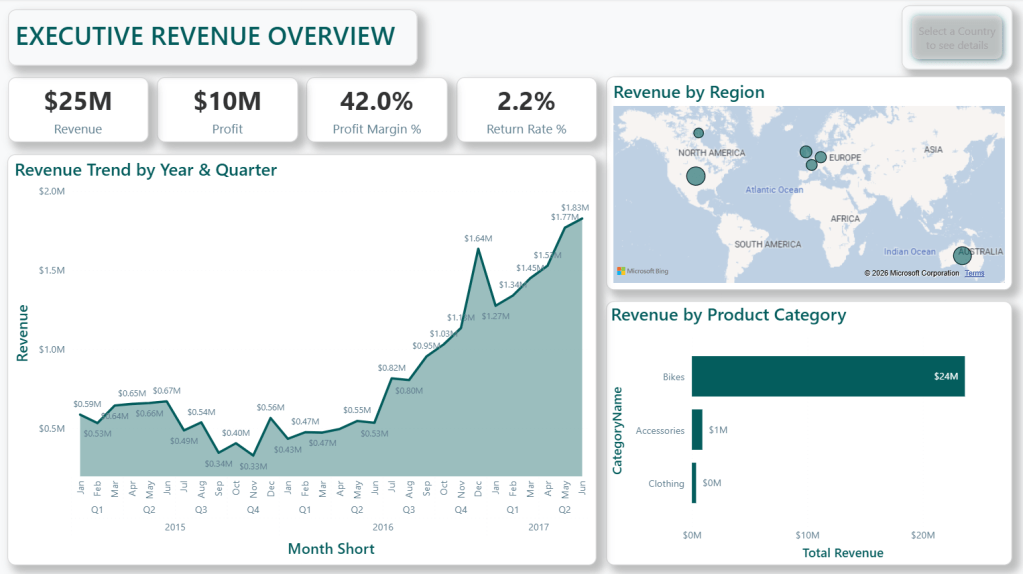Click the $10M Profit card
This screenshot has width=1023, height=574.
[227, 110]
